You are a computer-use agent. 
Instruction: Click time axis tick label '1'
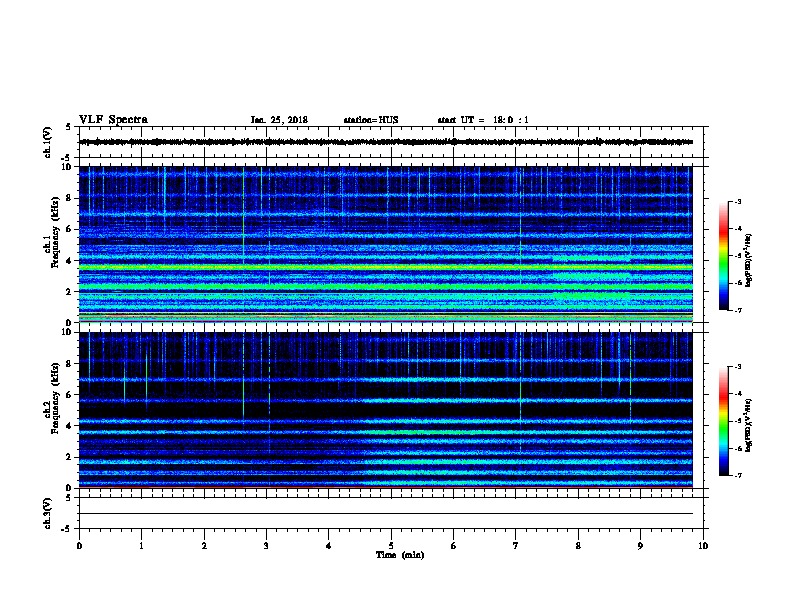(141, 545)
